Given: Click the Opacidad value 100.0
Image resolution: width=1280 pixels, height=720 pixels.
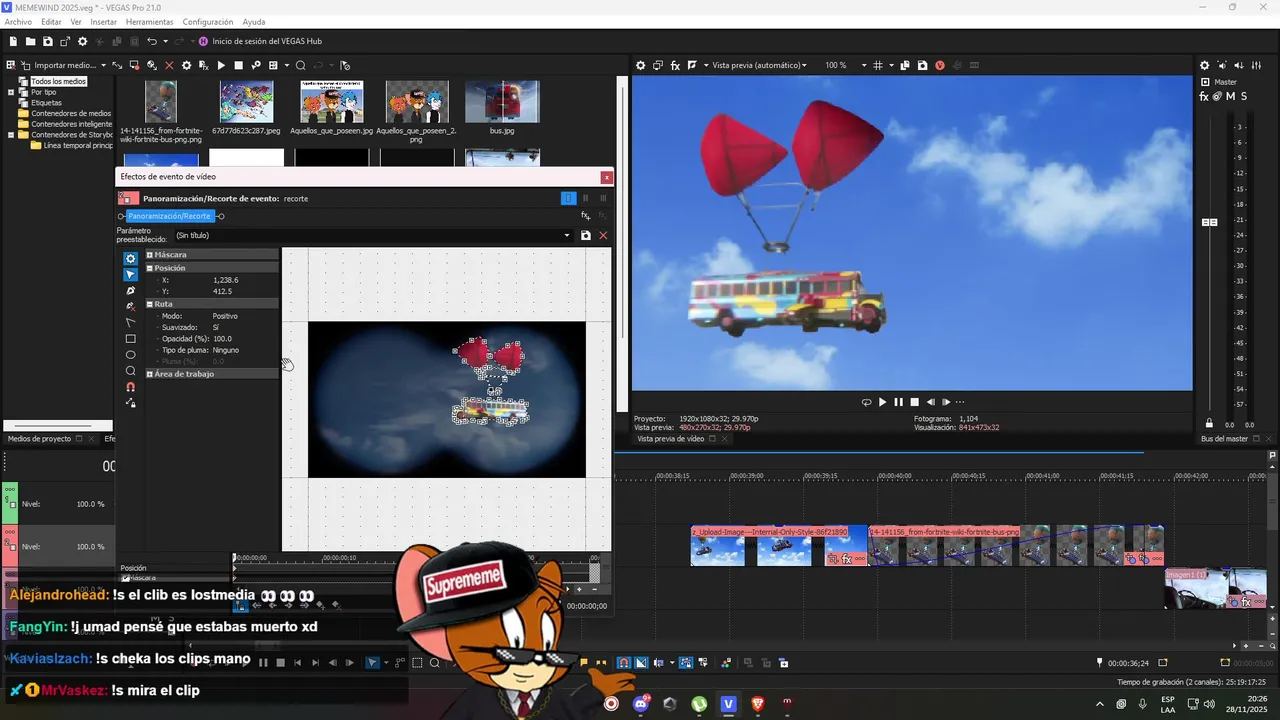Looking at the screenshot, I should (222, 339).
